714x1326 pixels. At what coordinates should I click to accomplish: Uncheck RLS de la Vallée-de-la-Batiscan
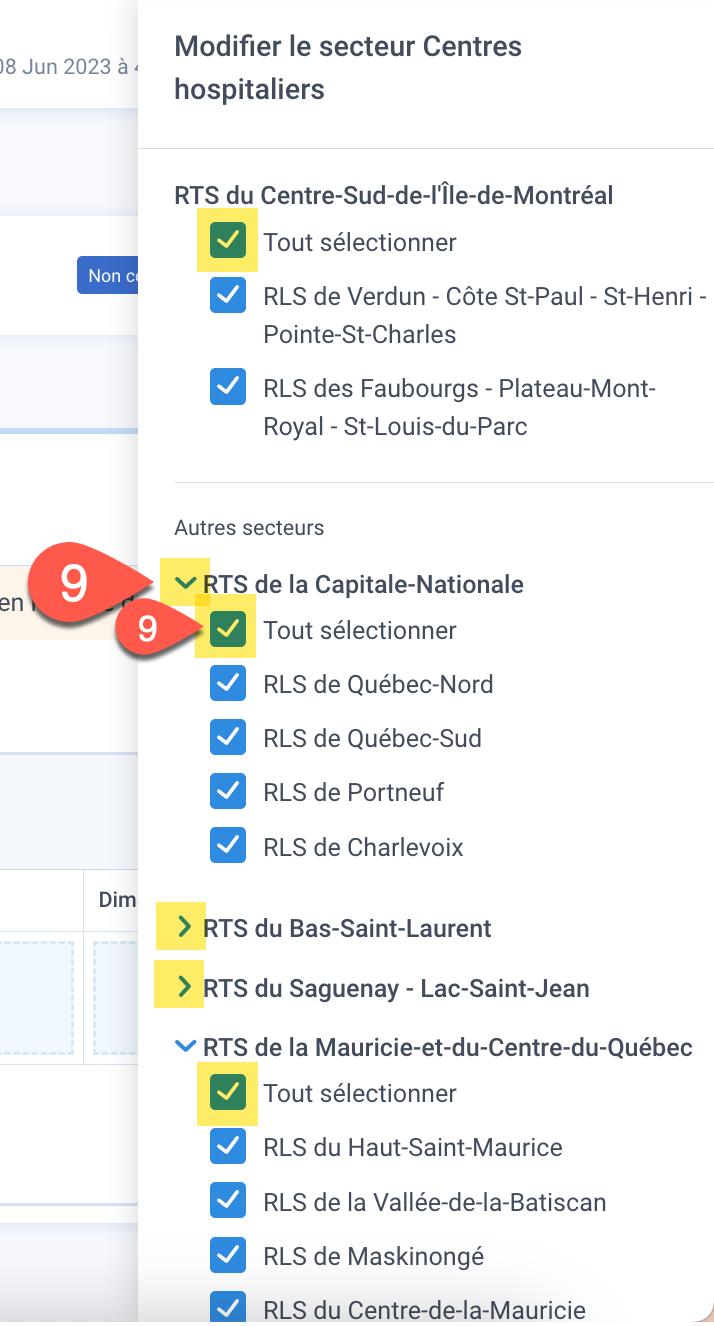point(229,1201)
